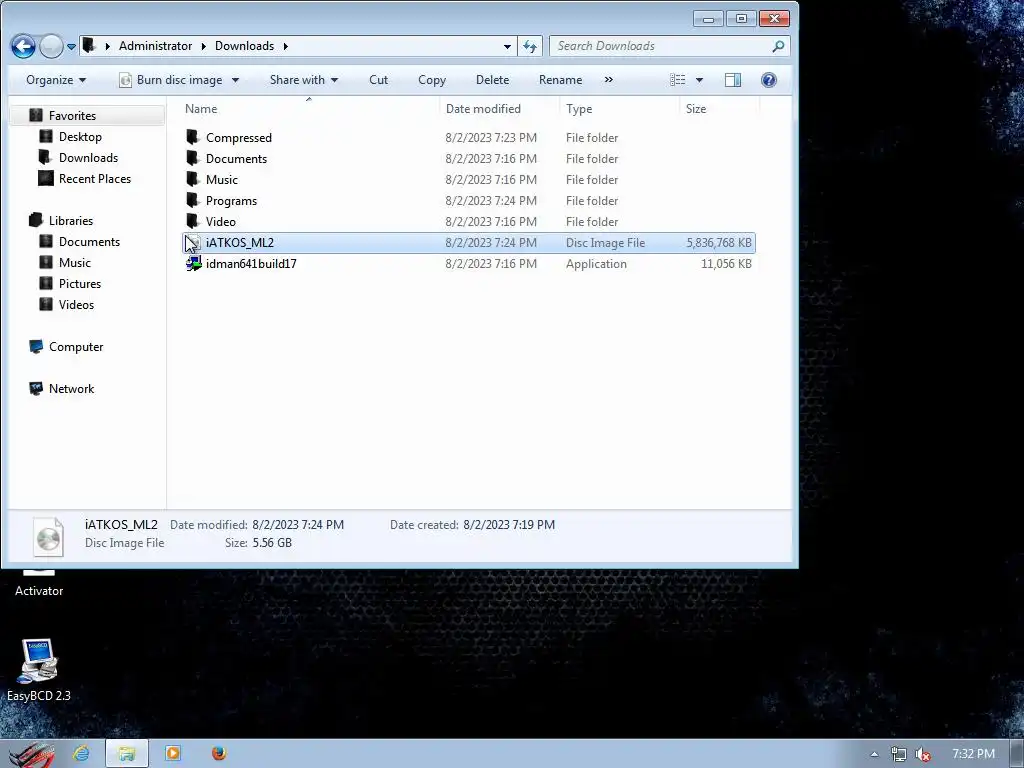Click Delete in the toolbar
The width and height of the screenshot is (1024, 768).
coord(492,80)
